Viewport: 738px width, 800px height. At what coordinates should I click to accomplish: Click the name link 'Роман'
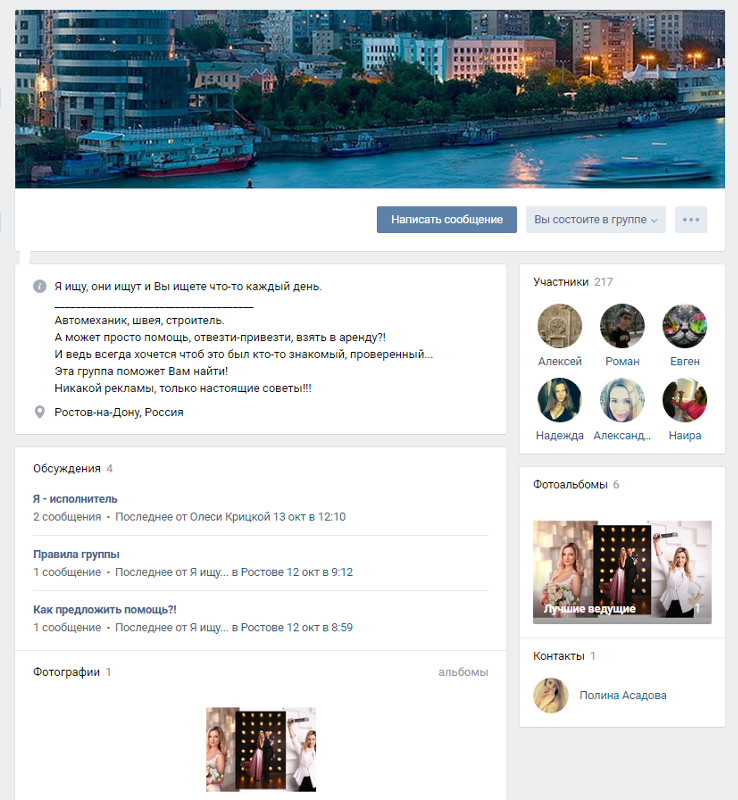(622, 361)
